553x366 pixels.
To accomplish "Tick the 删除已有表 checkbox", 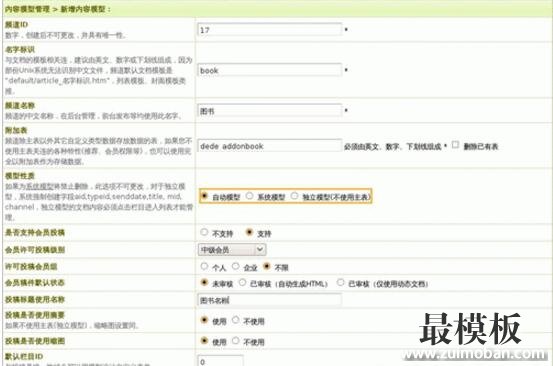I will pyautogui.click(x=455, y=145).
